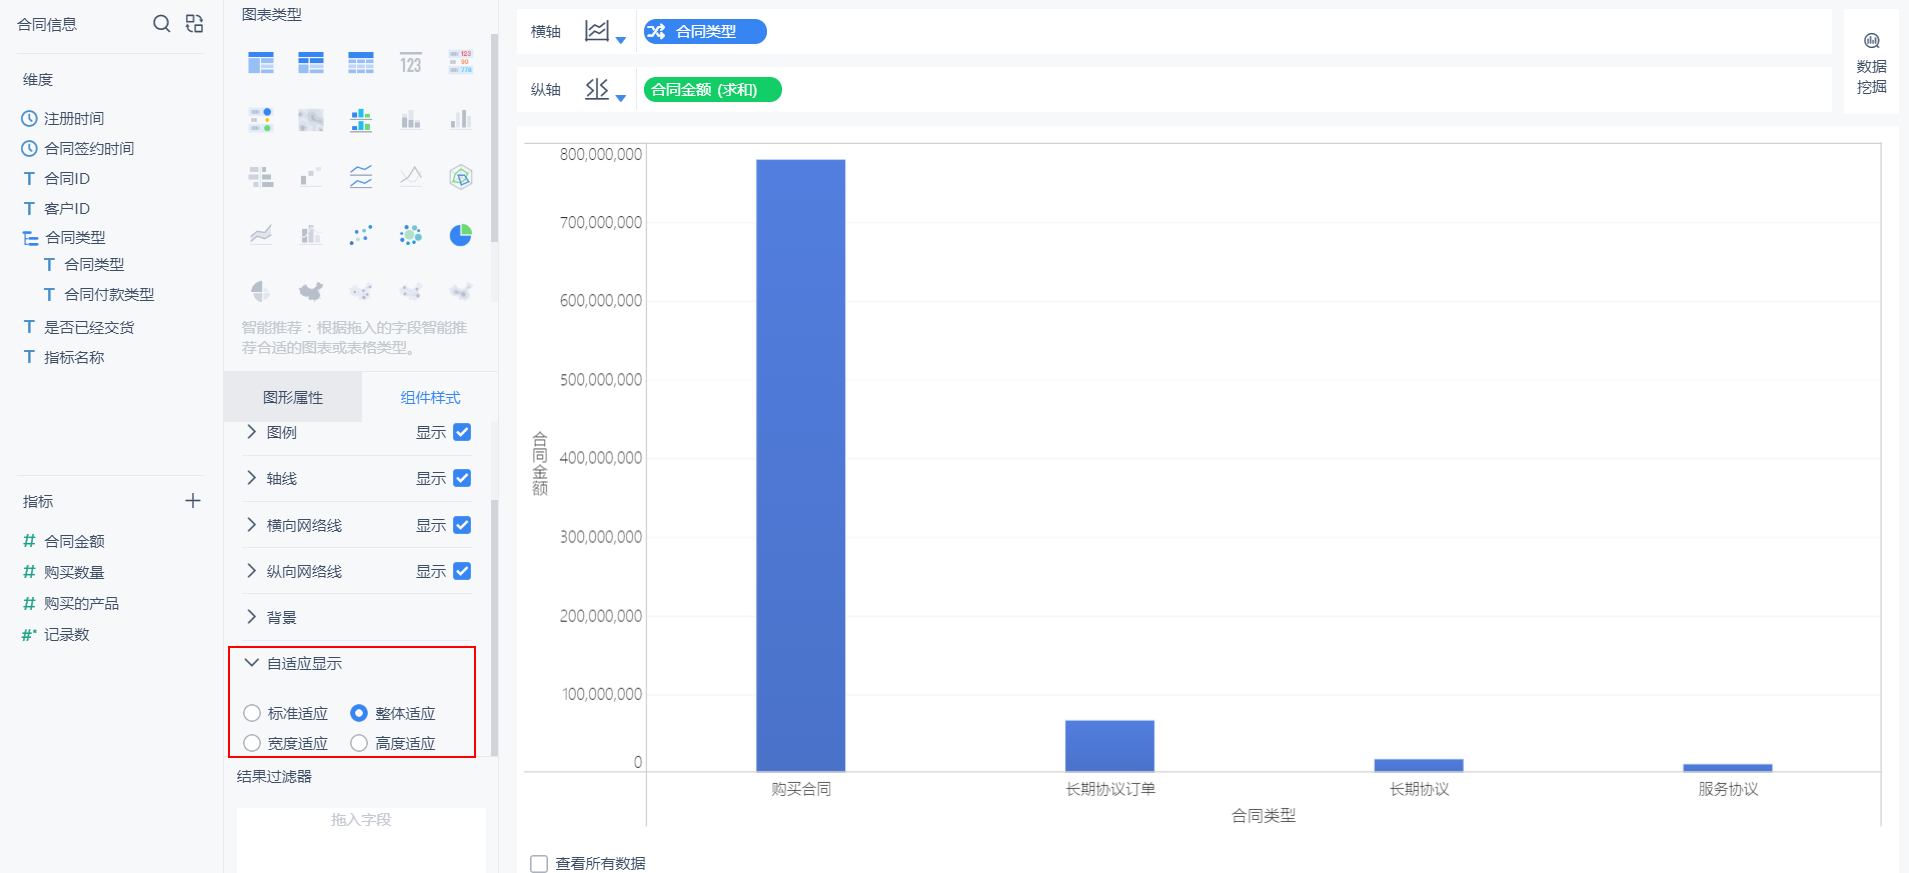The image size is (1909, 873).
Task: Click the 合同金额 (求和) field pill
Action: 712,90
